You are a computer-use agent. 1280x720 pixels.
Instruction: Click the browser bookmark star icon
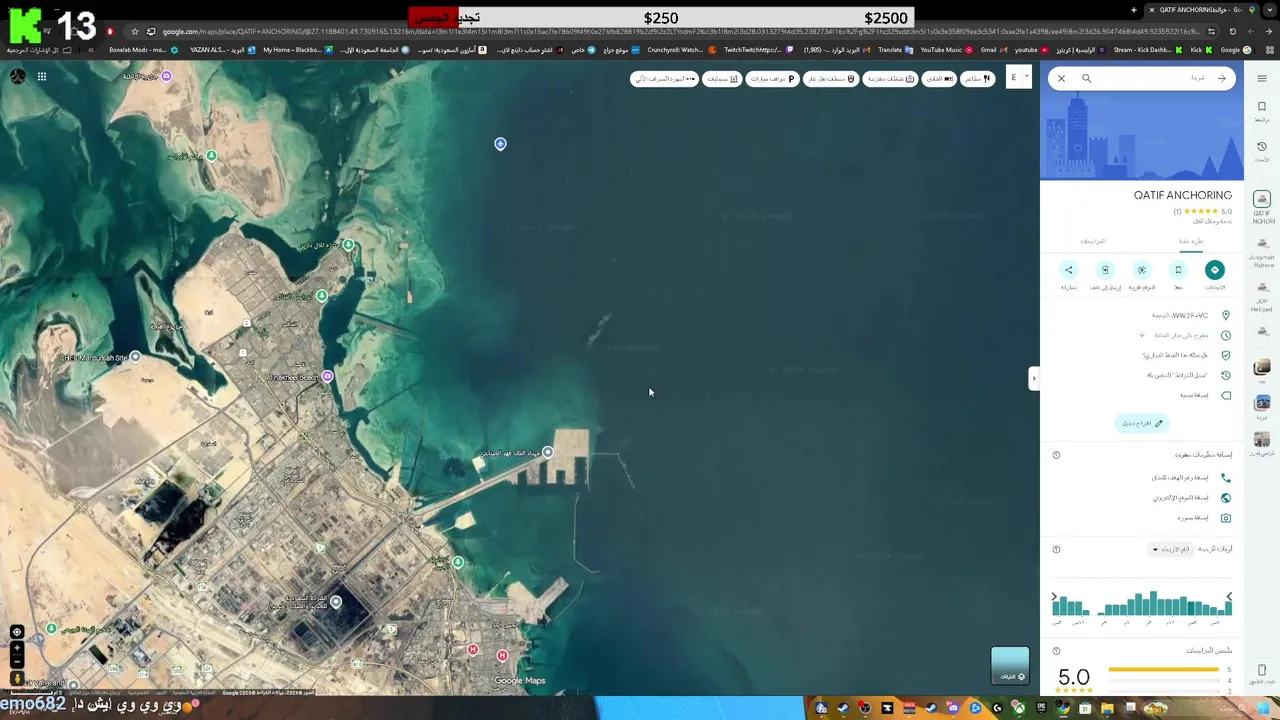pyautogui.click(x=135, y=31)
